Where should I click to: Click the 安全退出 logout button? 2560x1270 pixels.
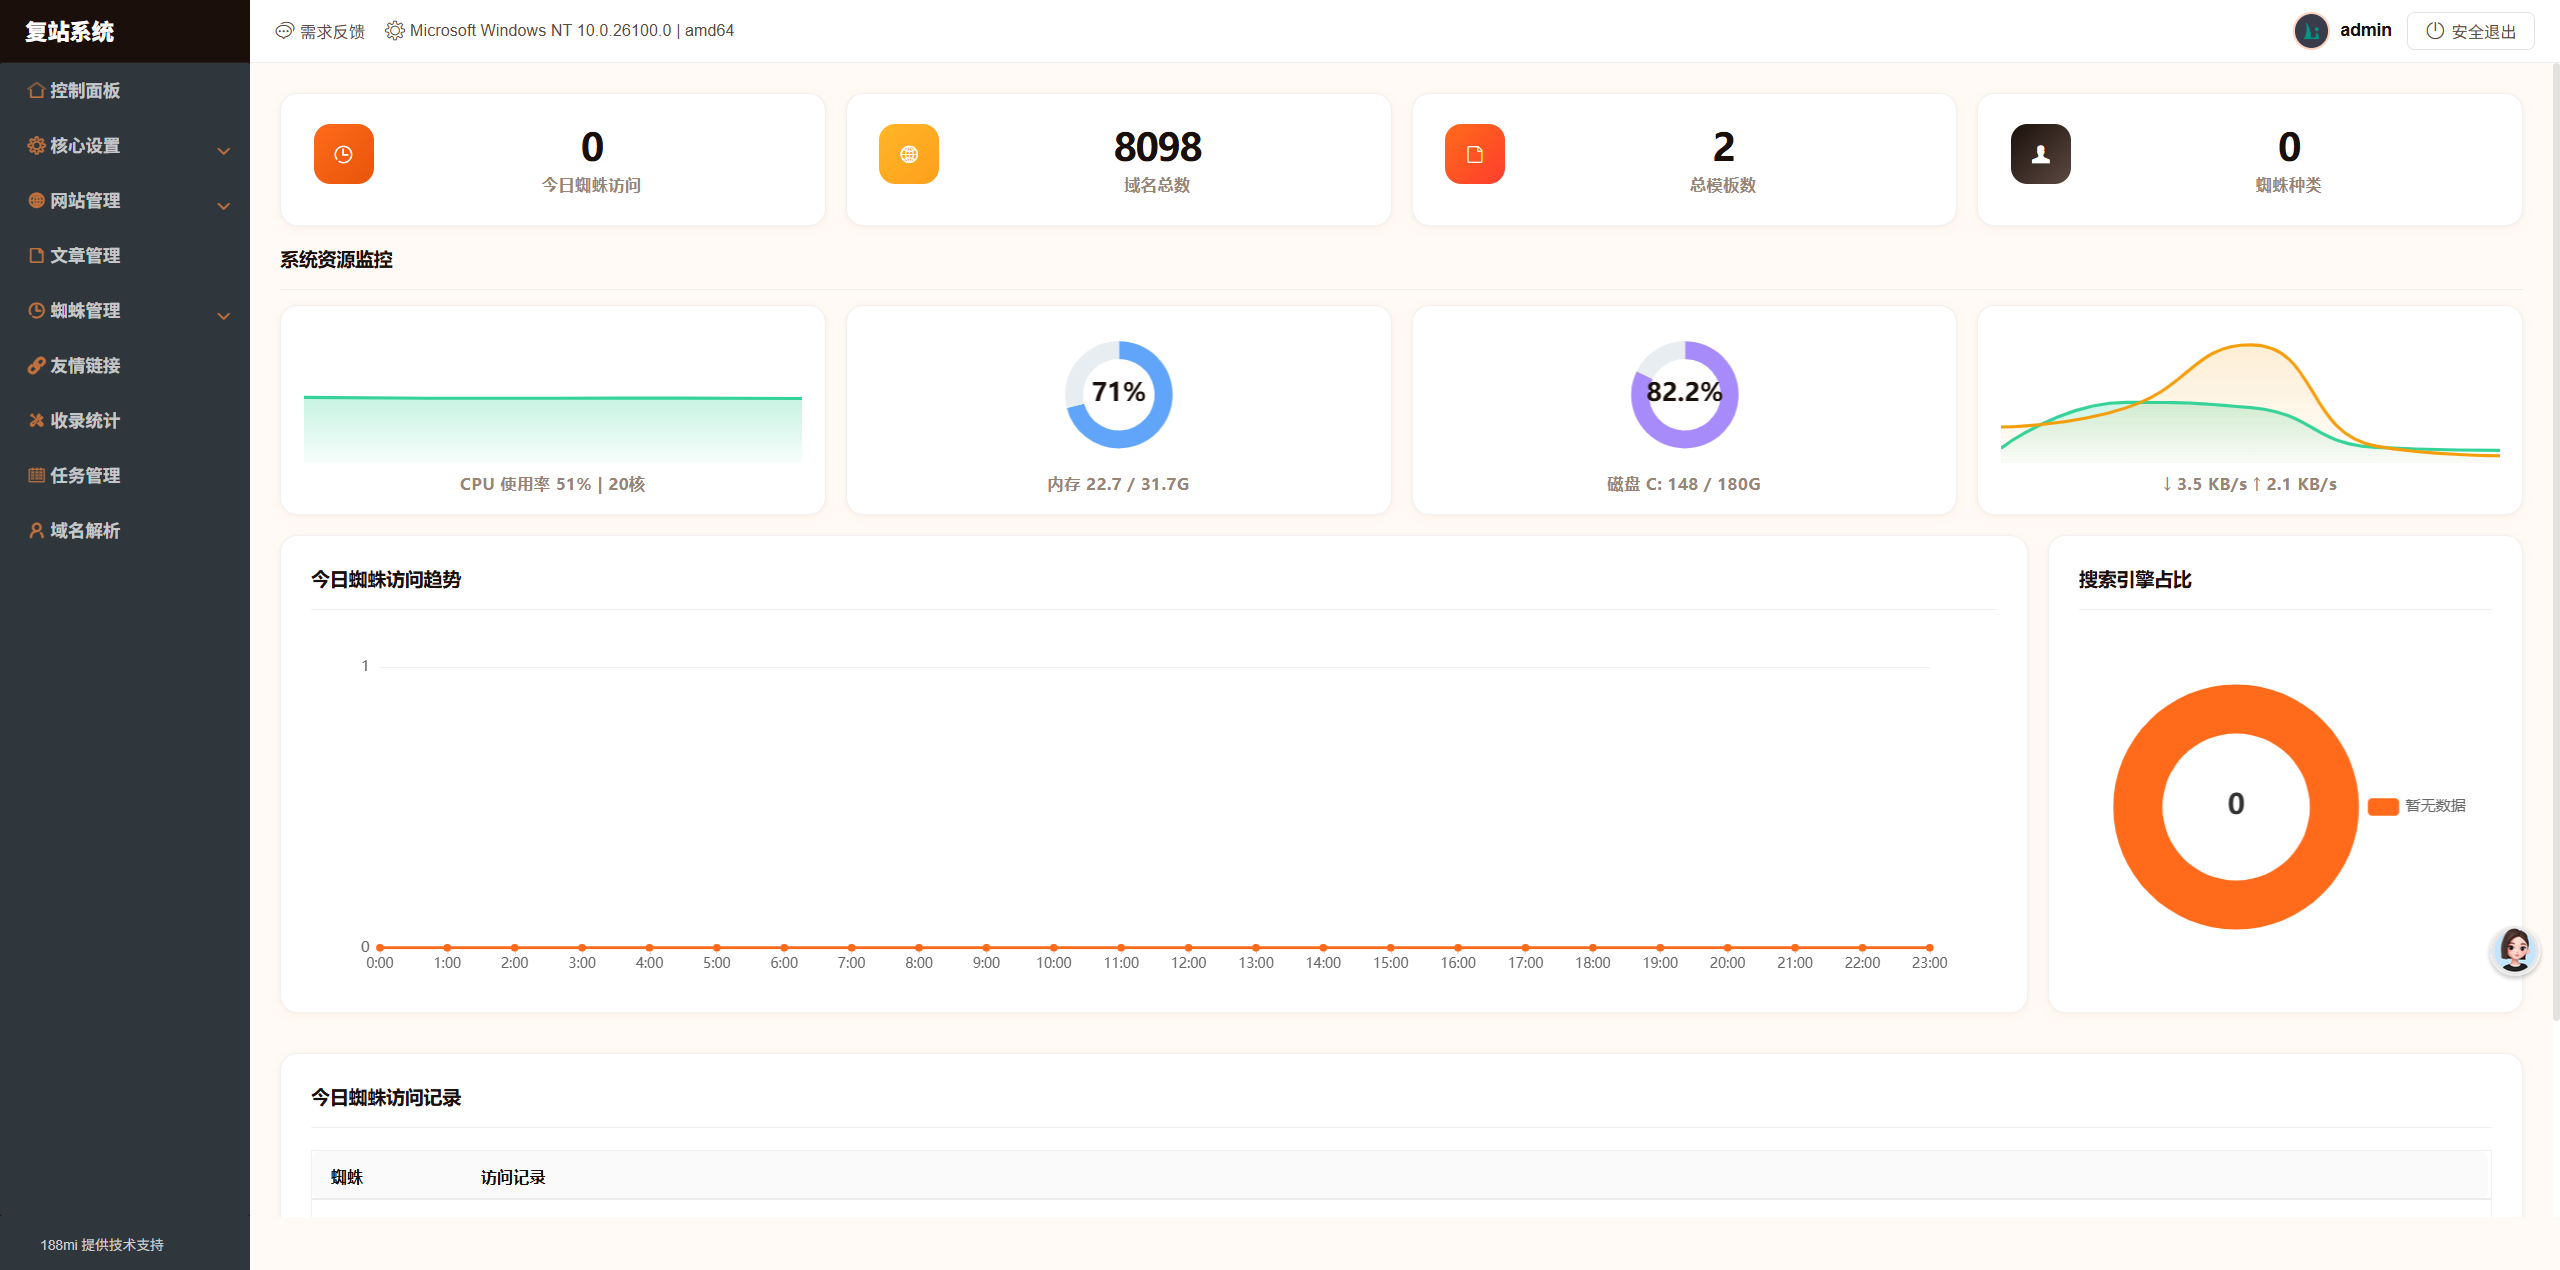tap(2470, 31)
